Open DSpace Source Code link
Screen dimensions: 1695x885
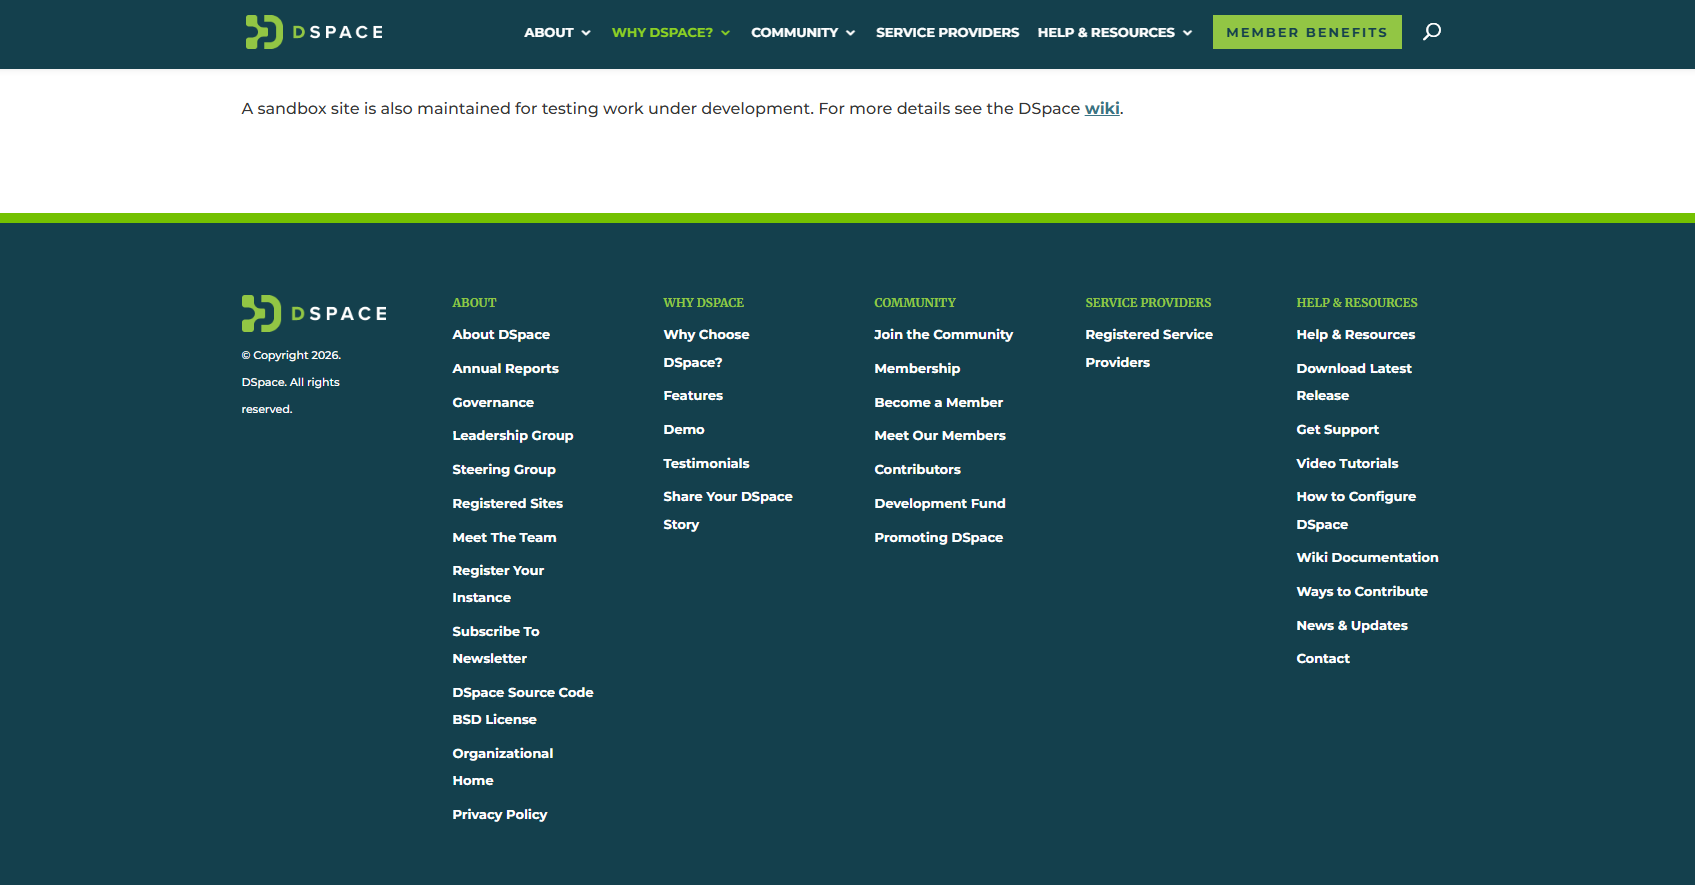click(x=522, y=692)
